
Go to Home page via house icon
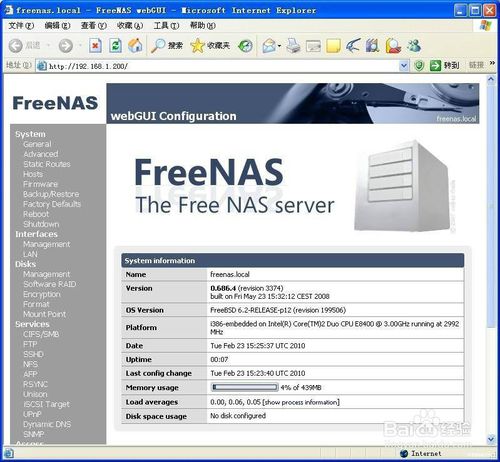click(135, 46)
